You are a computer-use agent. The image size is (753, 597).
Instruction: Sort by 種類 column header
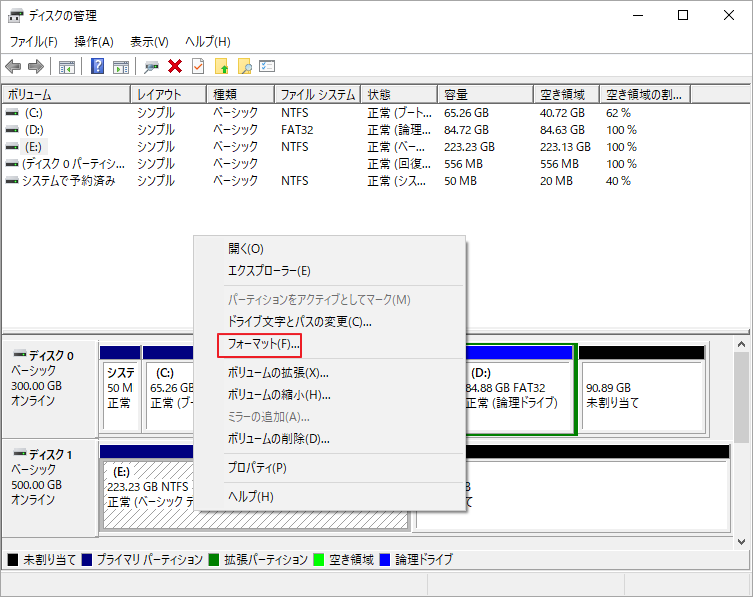point(241,95)
